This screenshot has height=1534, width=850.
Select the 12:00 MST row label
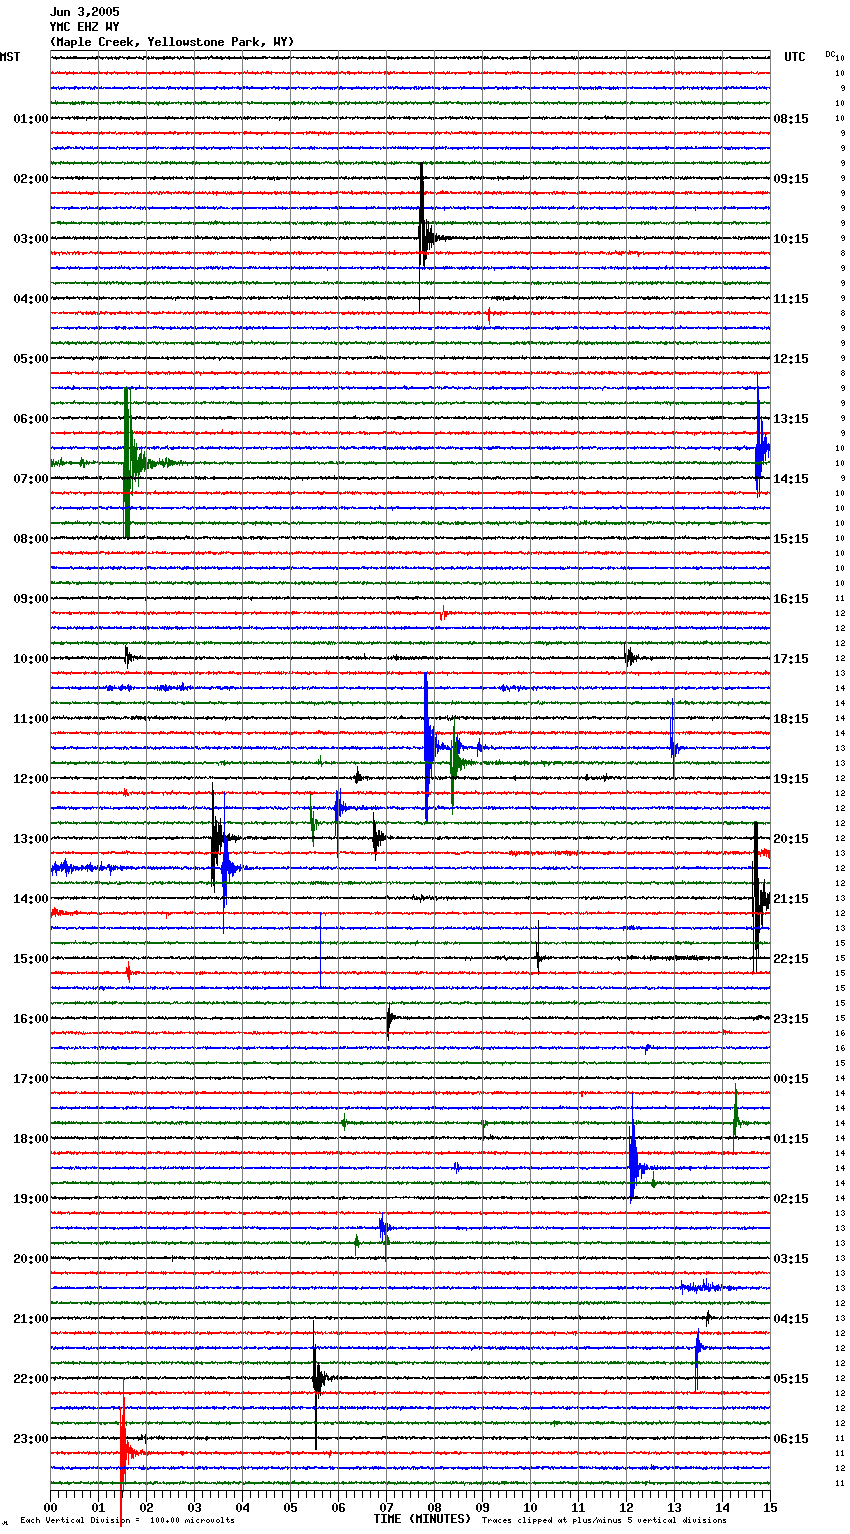30,779
